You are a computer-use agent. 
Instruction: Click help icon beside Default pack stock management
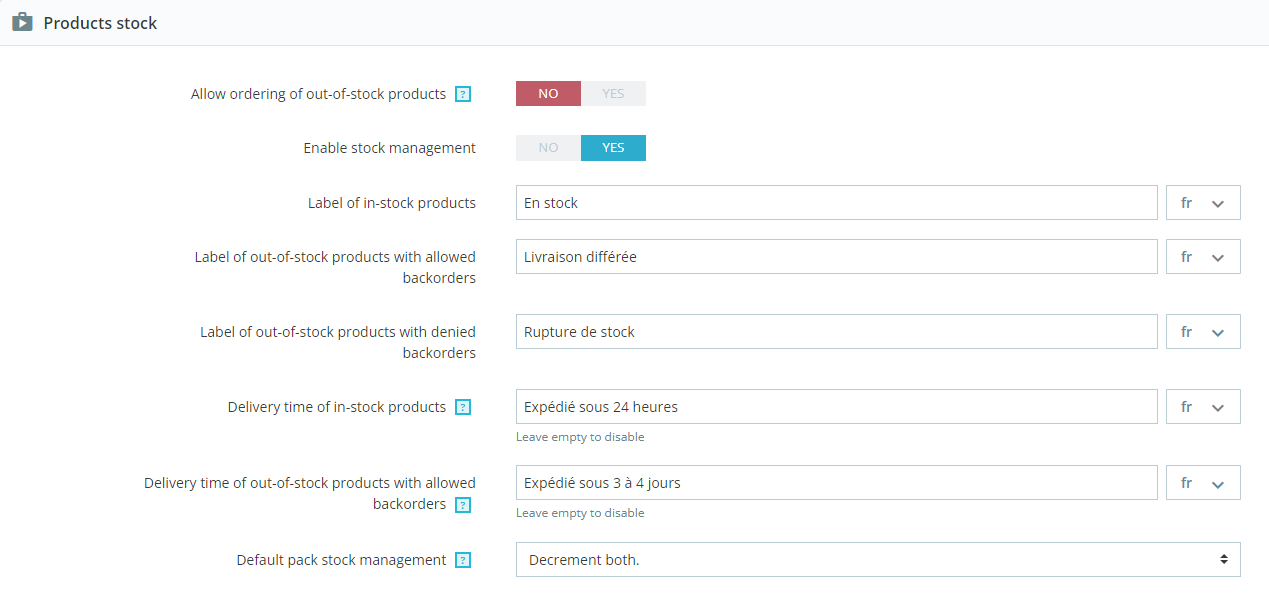click(462, 560)
